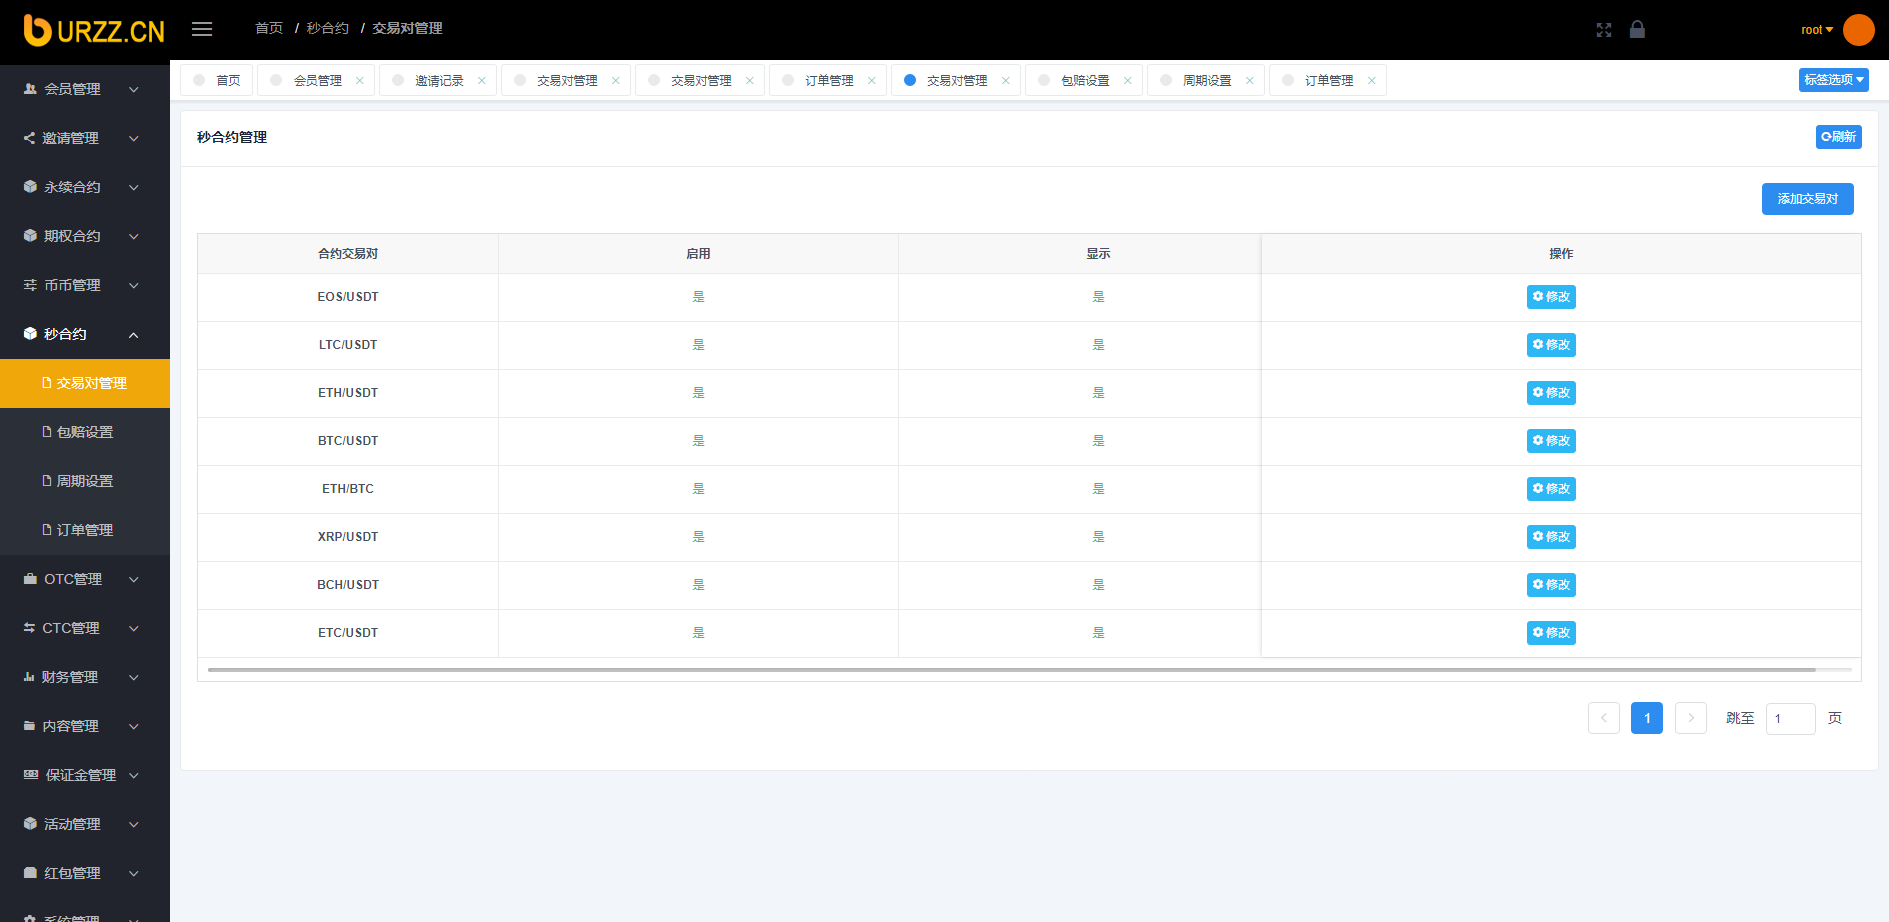Screen dimensions: 1889x922
Task: Open 包赔设置 in the sidebar
Action: [x=85, y=432]
